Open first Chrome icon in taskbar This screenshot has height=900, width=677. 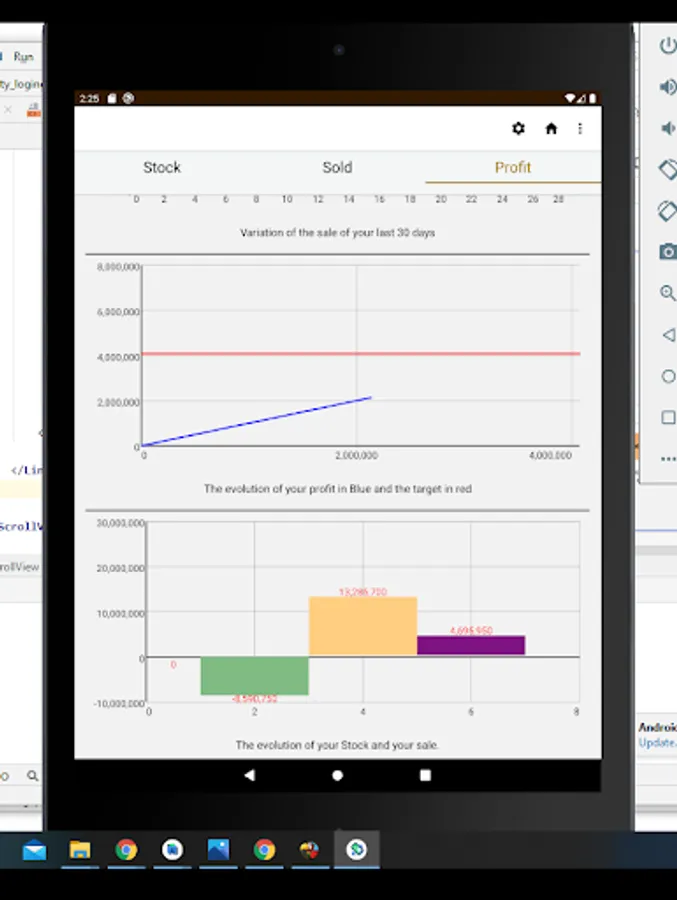126,850
